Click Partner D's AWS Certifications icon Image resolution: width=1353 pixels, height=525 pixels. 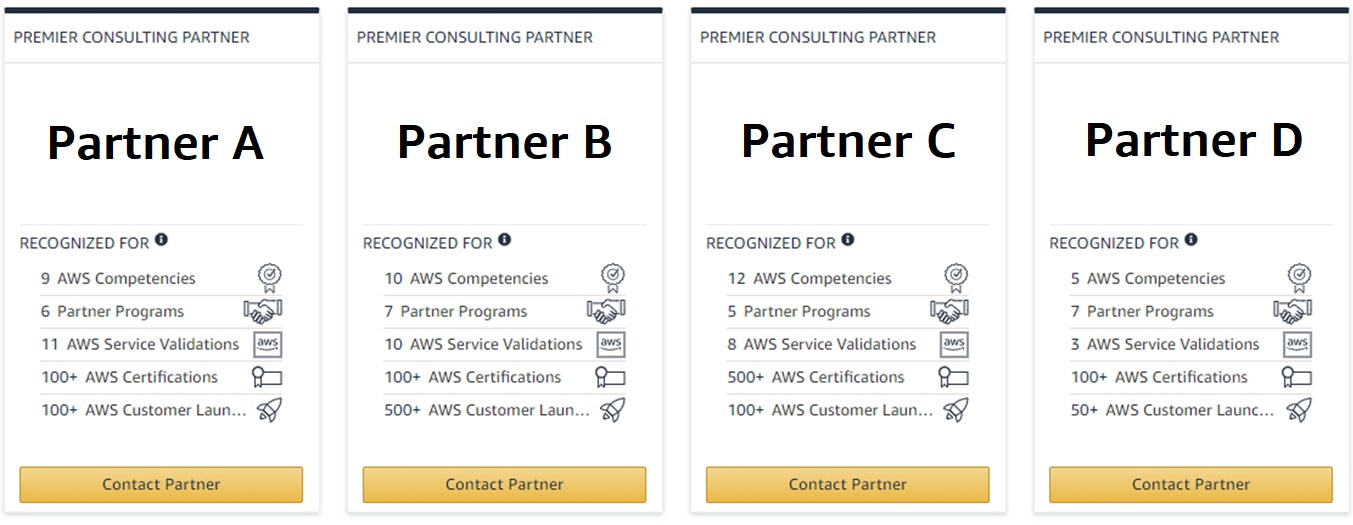click(1297, 377)
